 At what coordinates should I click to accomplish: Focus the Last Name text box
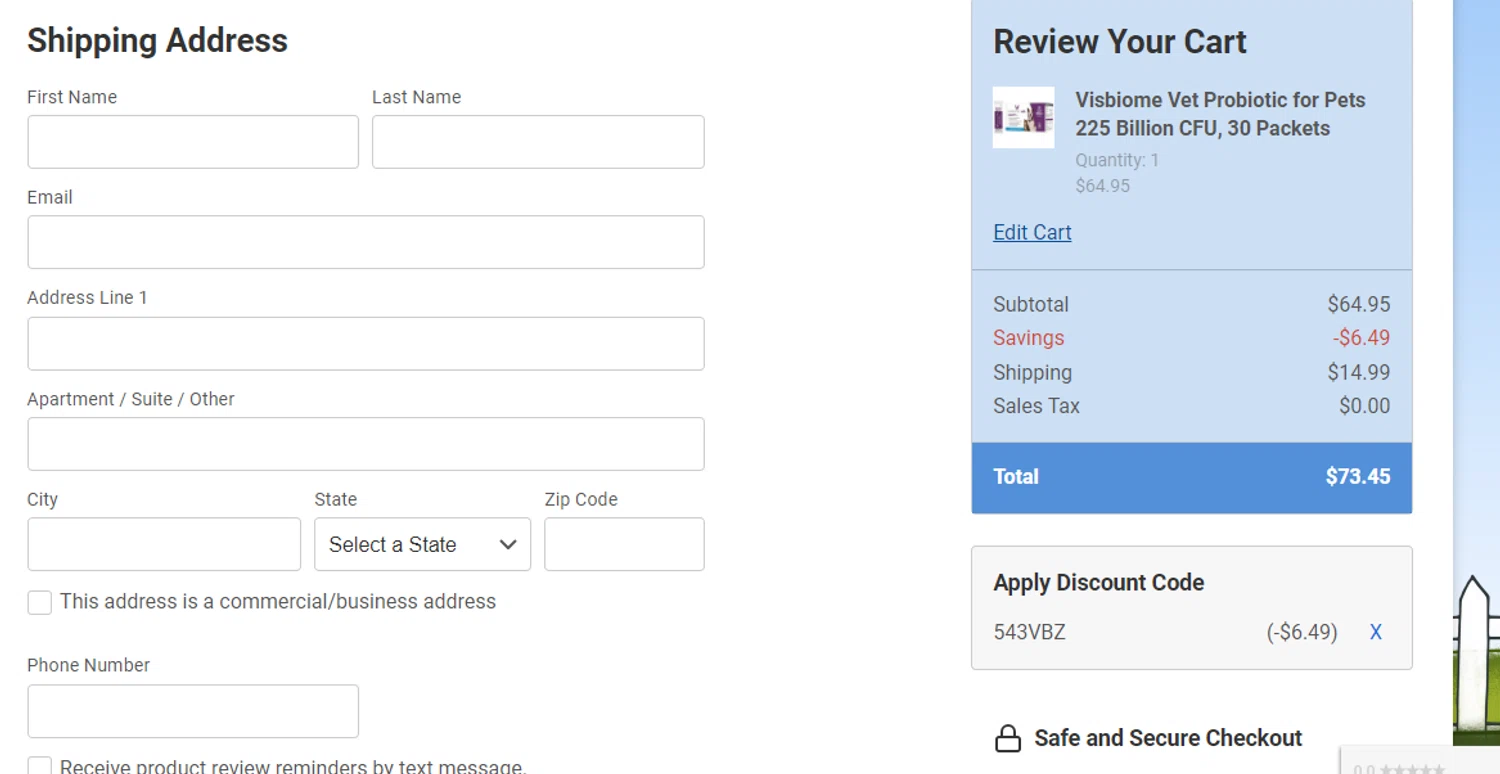point(537,142)
